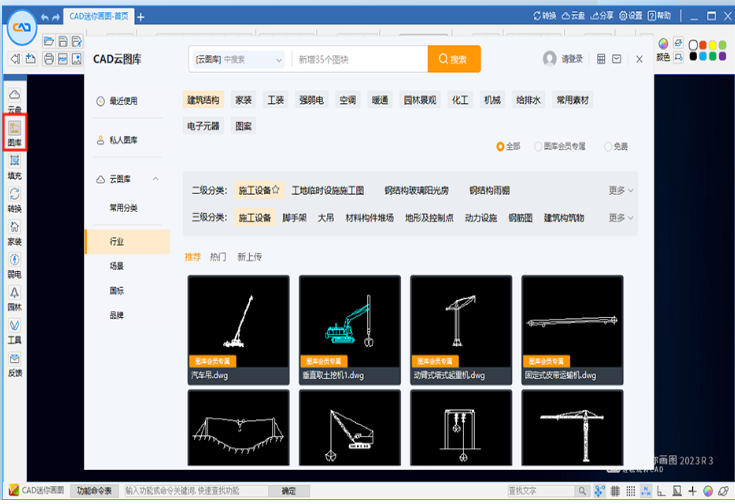The width and height of the screenshot is (735, 504).
Task: Open the 云盘 cloud disk sidebar icon
Action: [x=14, y=99]
